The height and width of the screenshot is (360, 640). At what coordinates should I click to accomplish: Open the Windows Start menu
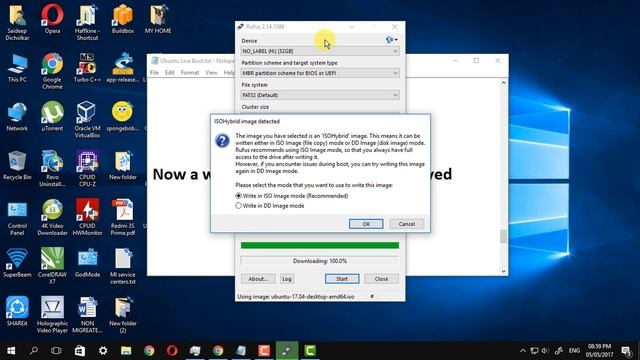click(11, 351)
